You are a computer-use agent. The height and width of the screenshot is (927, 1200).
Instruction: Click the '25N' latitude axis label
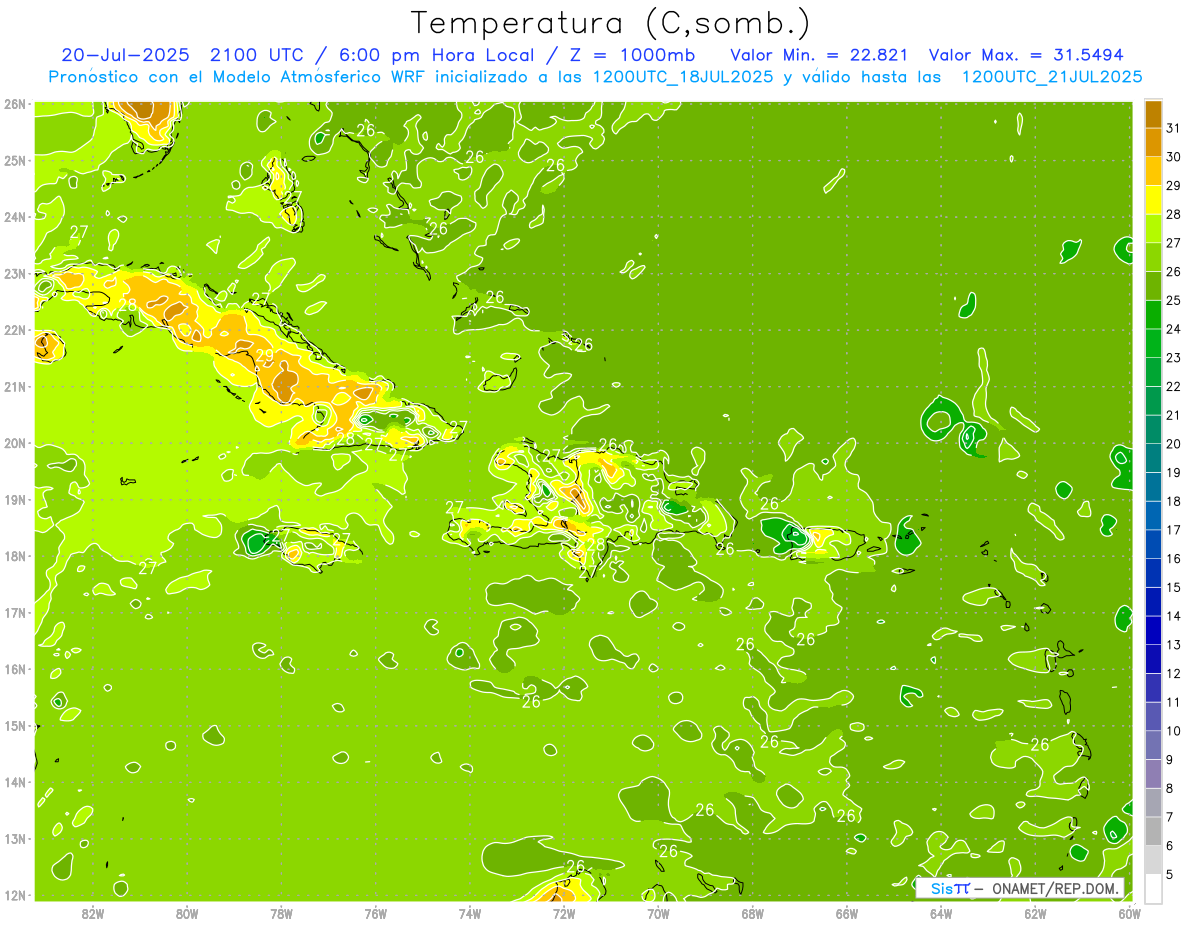[15, 160]
